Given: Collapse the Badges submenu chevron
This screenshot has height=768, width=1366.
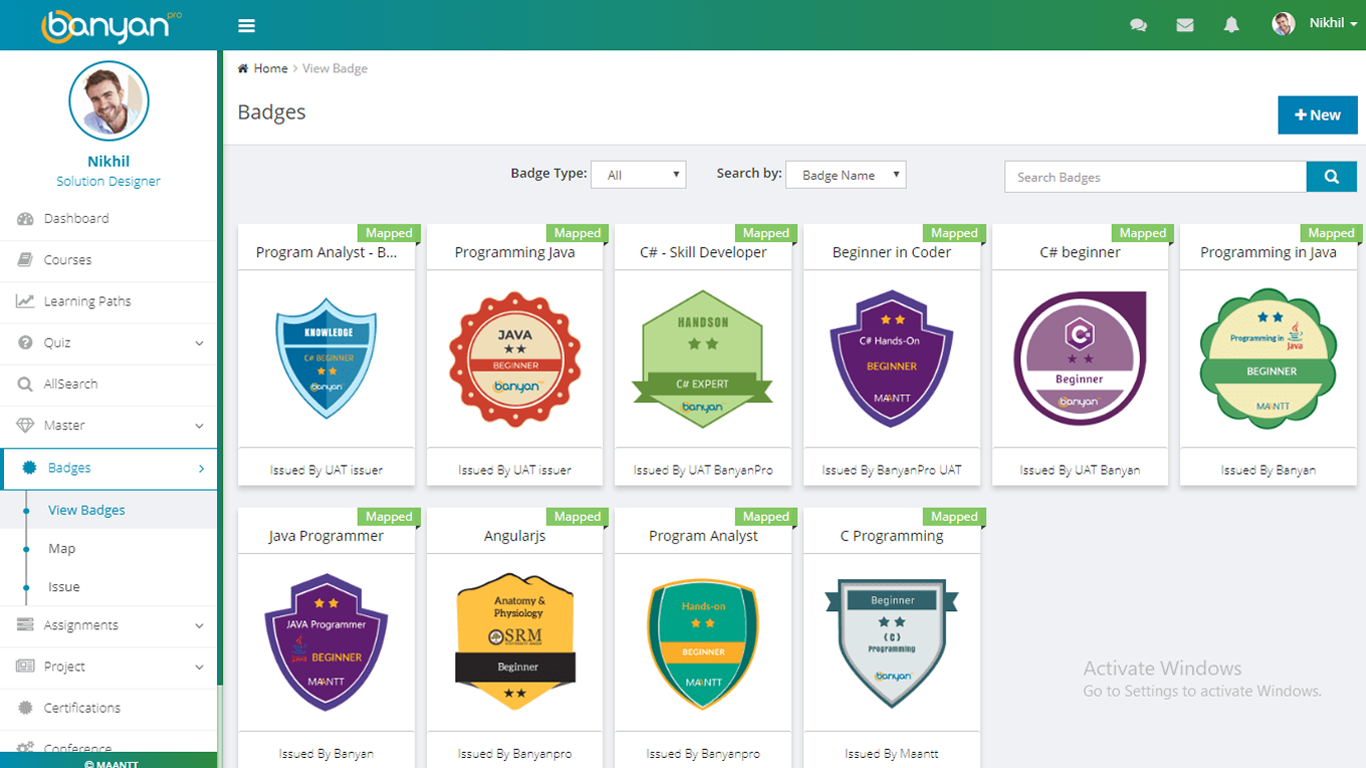Looking at the screenshot, I should 201,468.
